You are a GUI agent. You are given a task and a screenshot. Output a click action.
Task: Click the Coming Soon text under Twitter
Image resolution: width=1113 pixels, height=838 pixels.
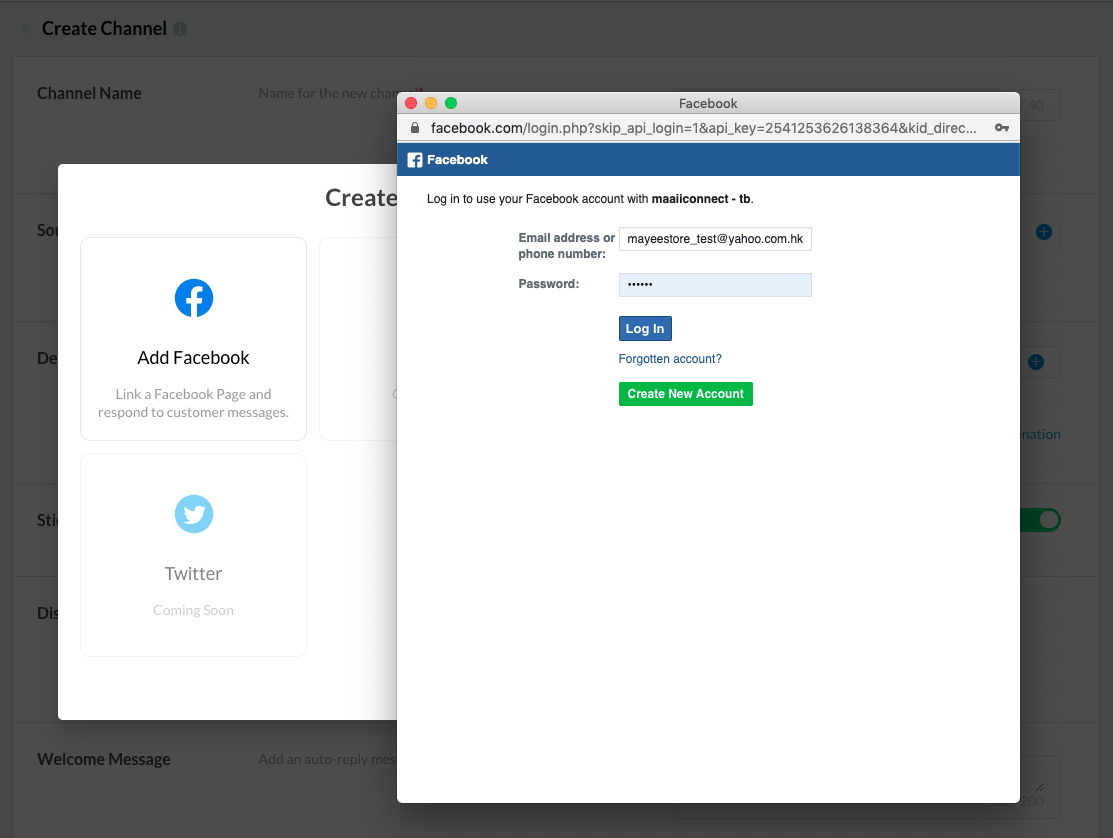[193, 610]
